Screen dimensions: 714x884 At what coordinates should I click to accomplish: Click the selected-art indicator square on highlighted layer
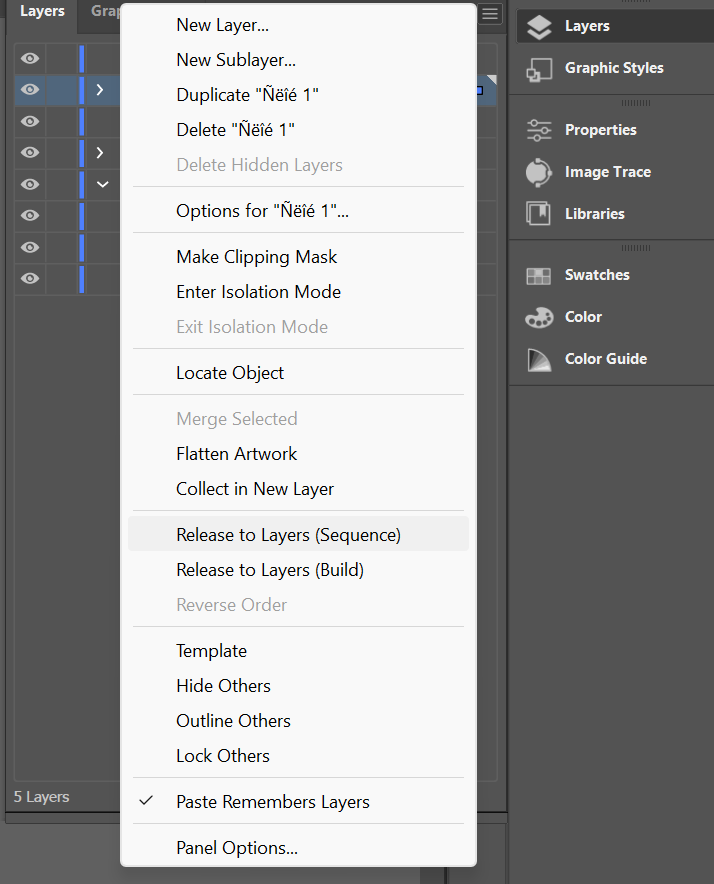[x=480, y=90]
